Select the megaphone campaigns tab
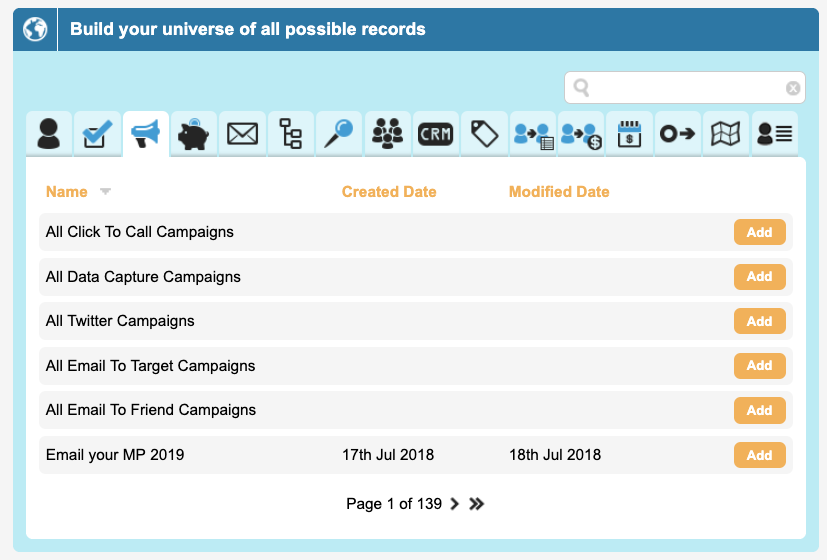 tap(146, 133)
